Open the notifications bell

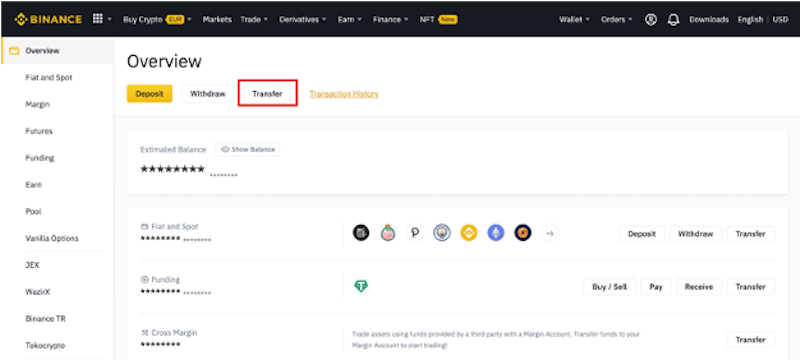coord(673,19)
